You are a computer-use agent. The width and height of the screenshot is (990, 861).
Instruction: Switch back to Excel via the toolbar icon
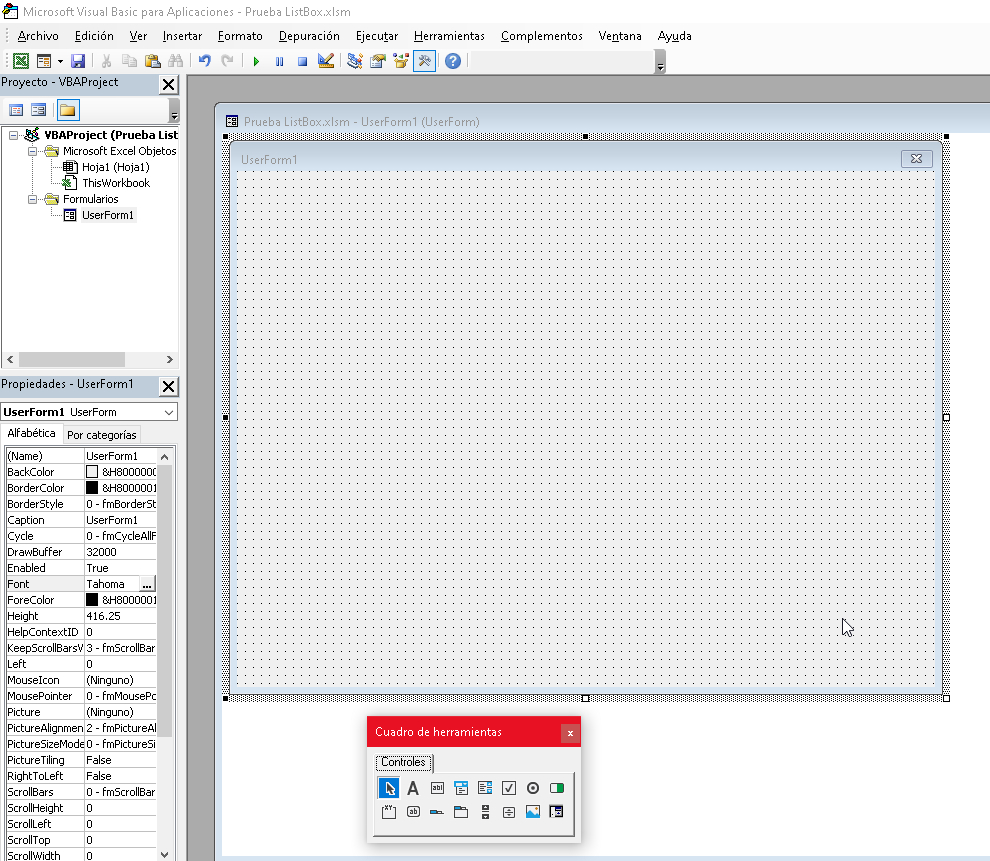(x=21, y=60)
